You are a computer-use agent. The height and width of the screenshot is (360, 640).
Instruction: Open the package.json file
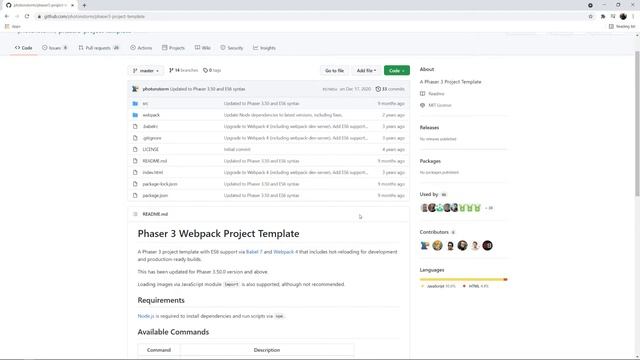point(155,196)
